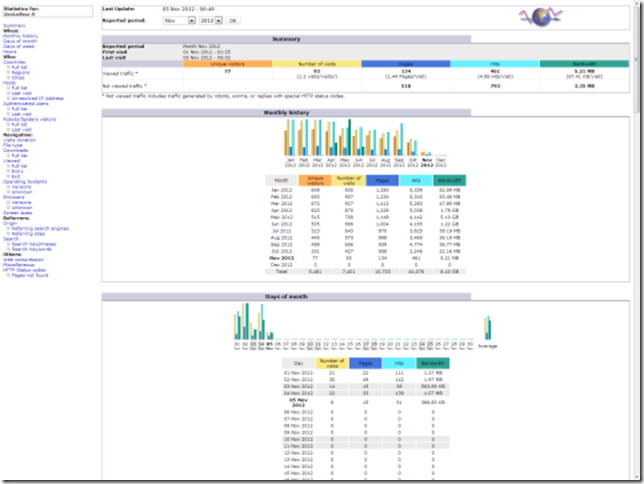Open Cities under Countries
The width and height of the screenshot is (644, 484).
(18, 78)
